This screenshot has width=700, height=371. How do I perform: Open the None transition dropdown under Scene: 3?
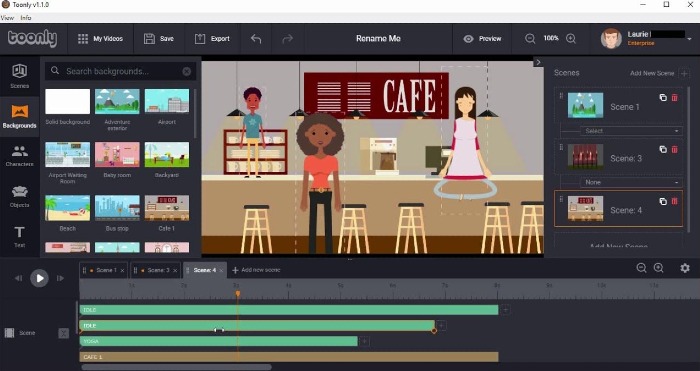click(x=631, y=182)
